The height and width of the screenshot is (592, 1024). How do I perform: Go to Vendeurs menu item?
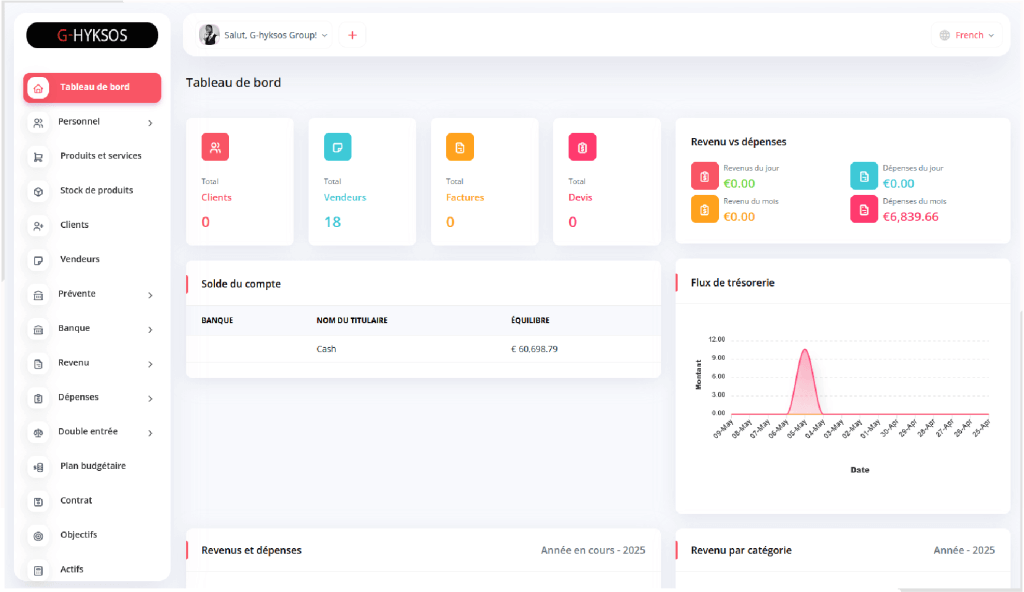tap(92, 259)
